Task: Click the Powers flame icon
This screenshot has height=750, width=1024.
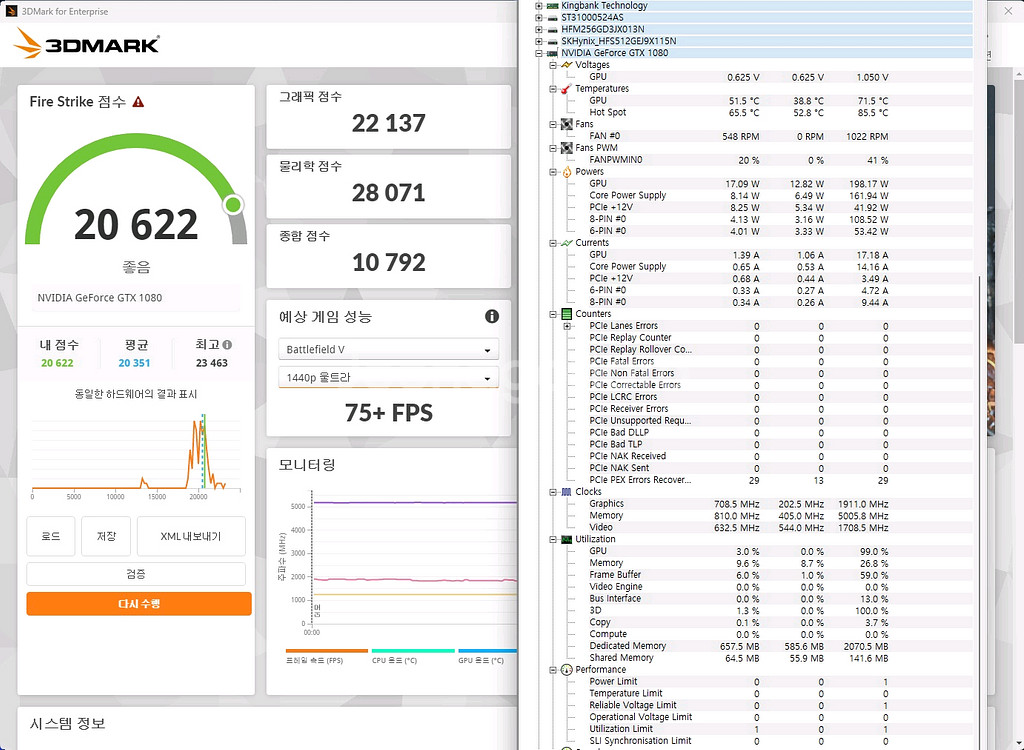Action: (x=567, y=172)
